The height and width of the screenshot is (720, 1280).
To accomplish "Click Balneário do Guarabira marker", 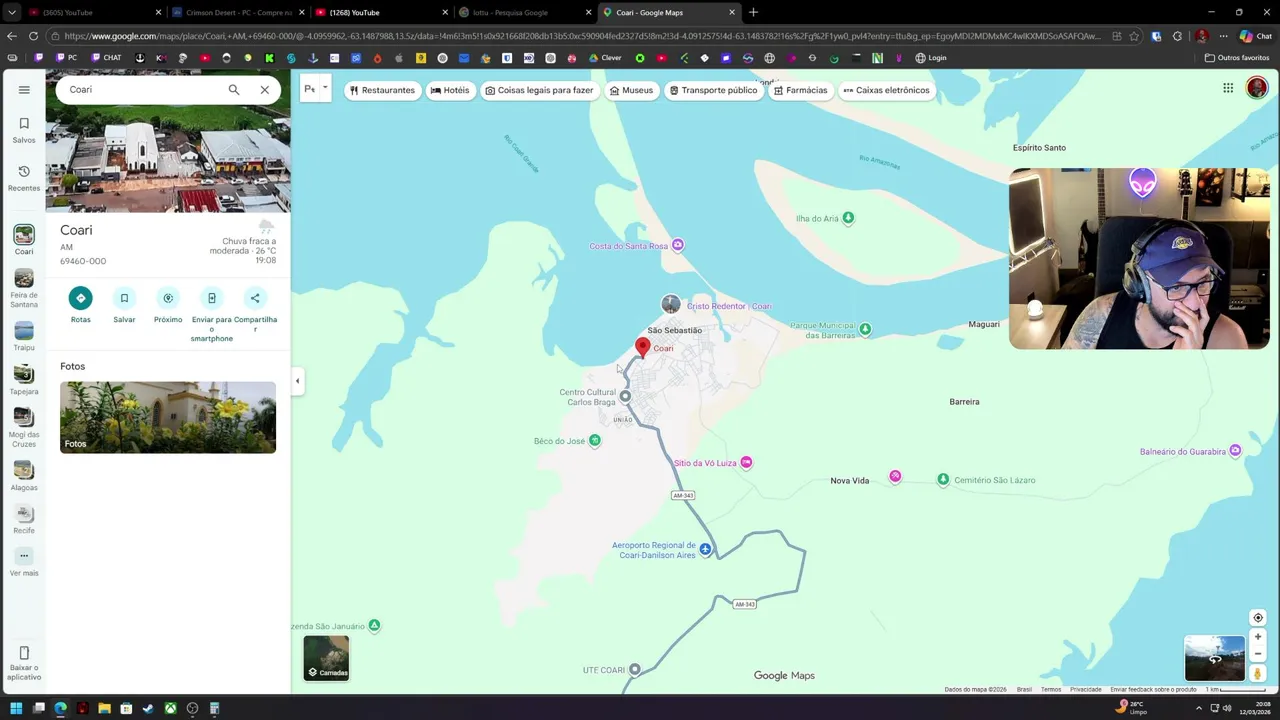I will (x=1236, y=451).
